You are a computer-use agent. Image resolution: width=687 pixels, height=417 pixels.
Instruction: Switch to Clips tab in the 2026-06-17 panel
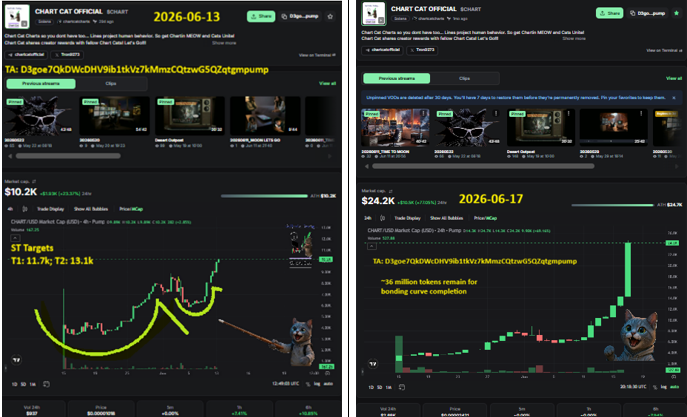464,78
